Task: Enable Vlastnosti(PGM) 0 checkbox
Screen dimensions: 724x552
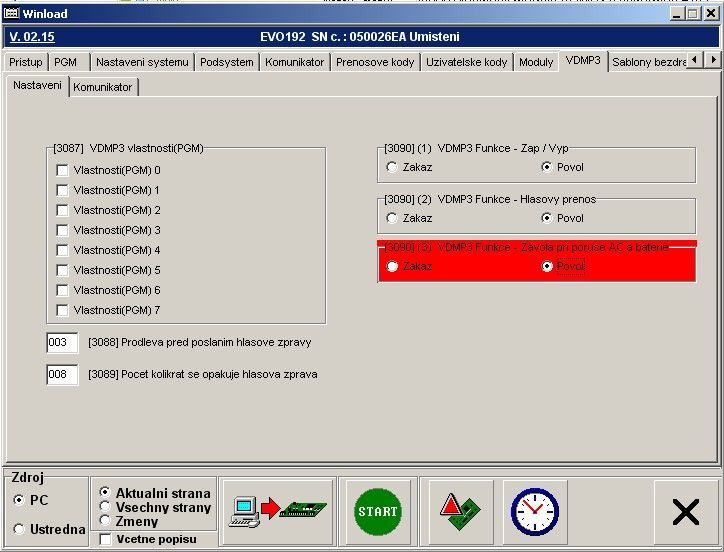Action: tap(63, 170)
